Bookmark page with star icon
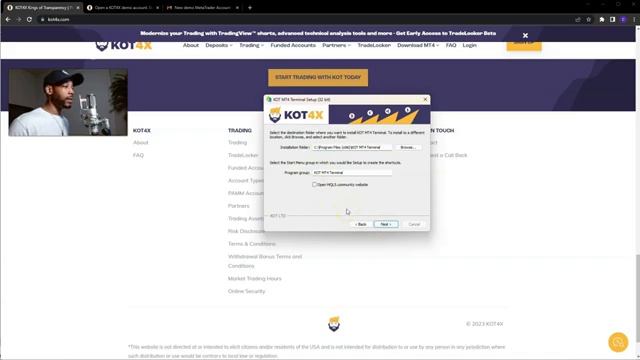 pyautogui.click(x=589, y=19)
